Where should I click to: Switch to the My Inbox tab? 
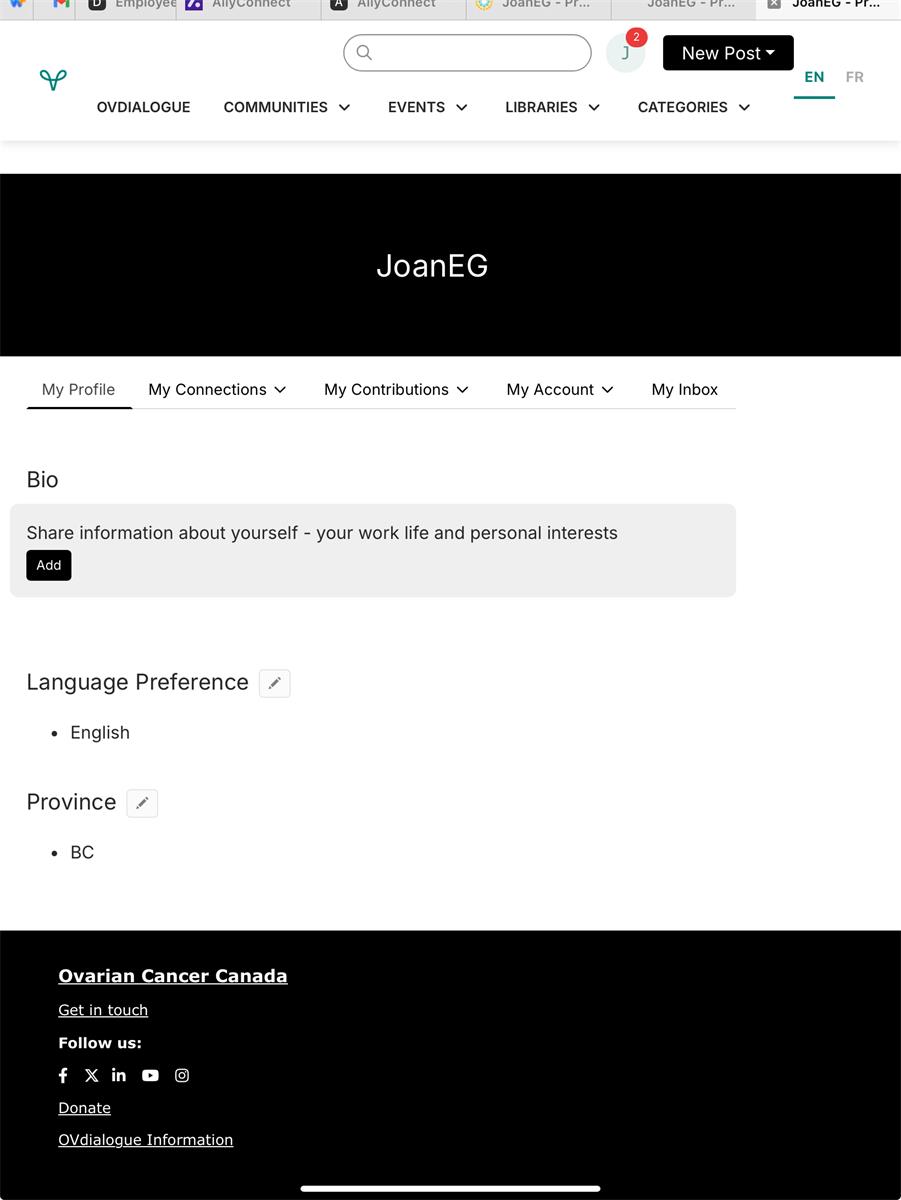(684, 390)
